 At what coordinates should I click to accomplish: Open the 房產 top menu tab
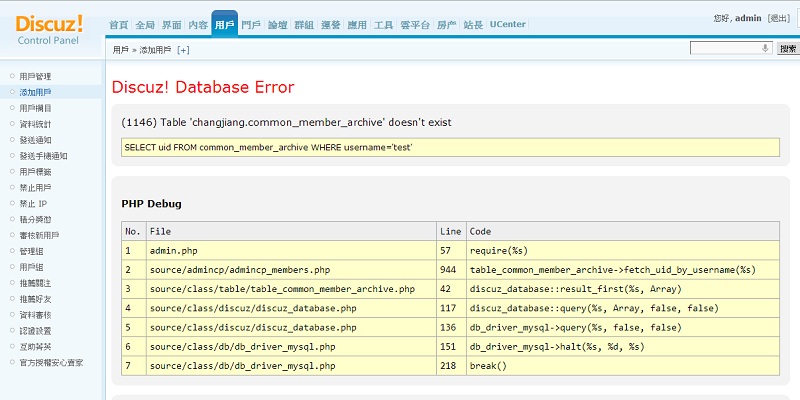446,25
